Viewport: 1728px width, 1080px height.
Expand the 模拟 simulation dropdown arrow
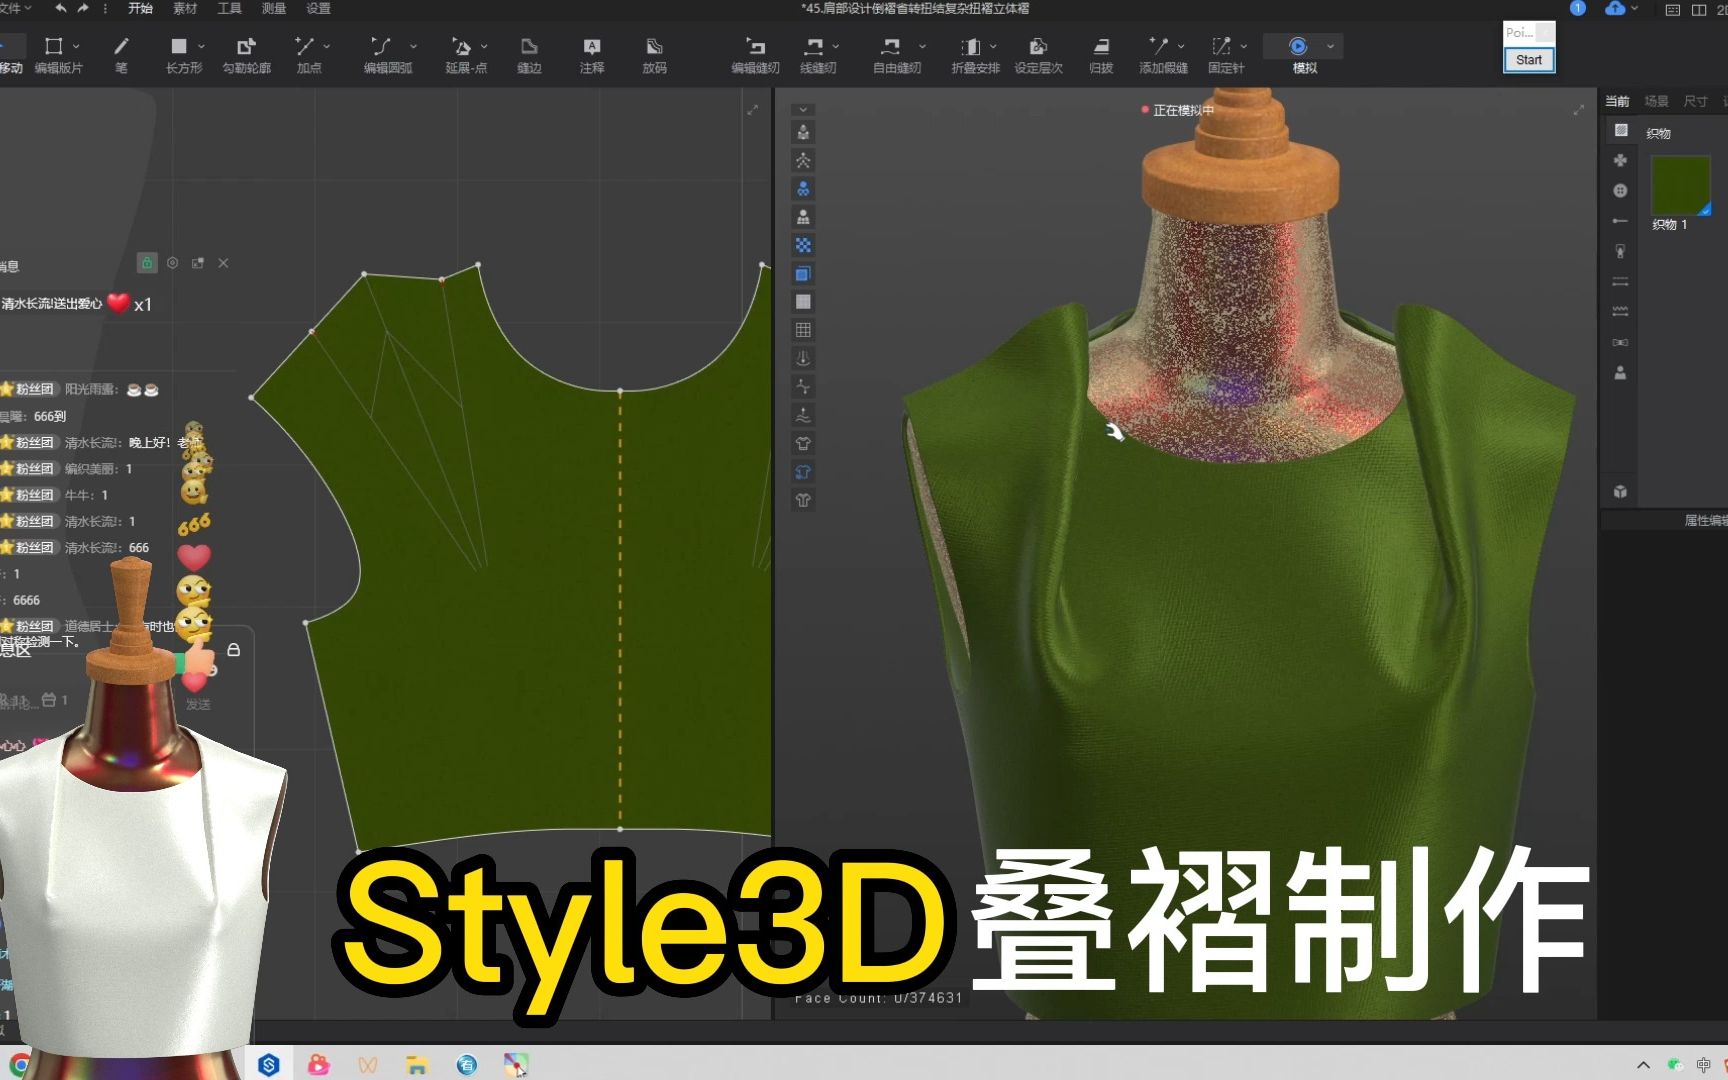1330,46
